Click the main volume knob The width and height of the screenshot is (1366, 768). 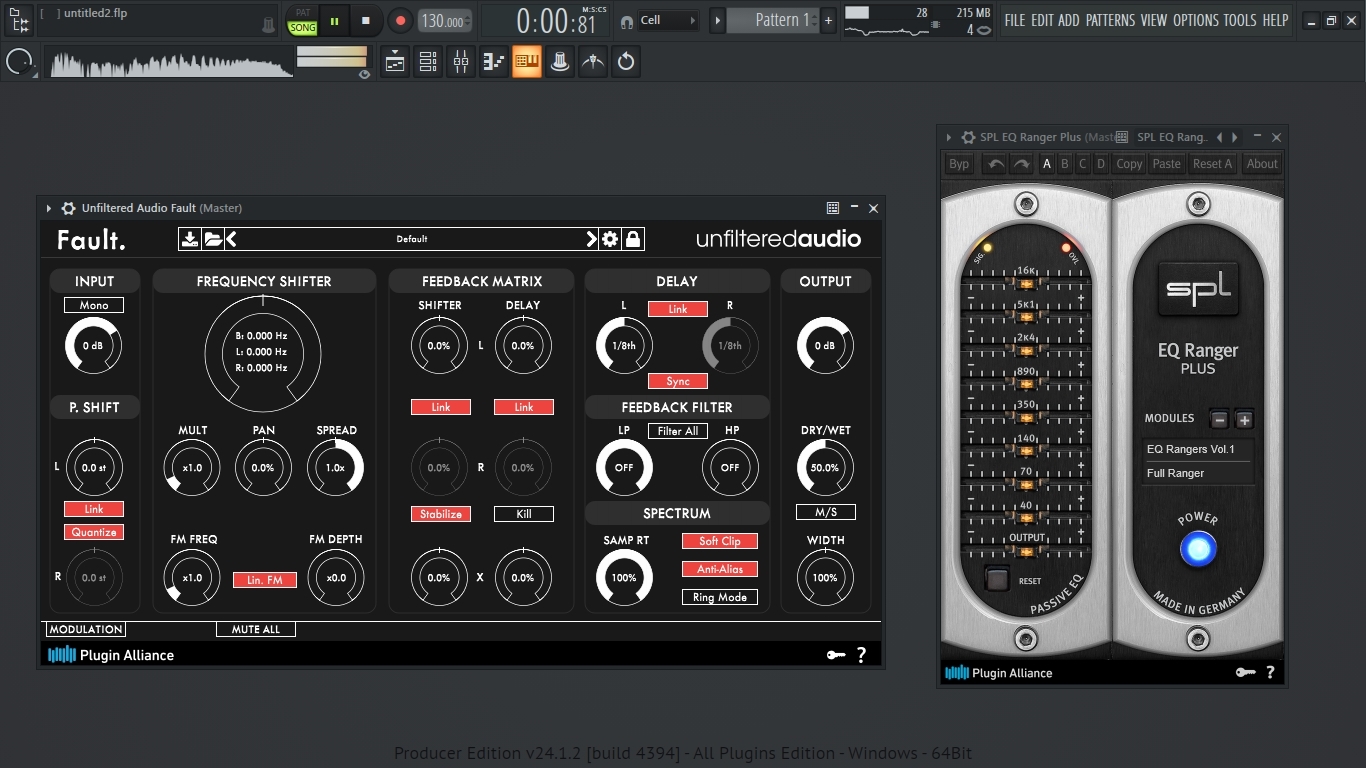click(x=18, y=62)
